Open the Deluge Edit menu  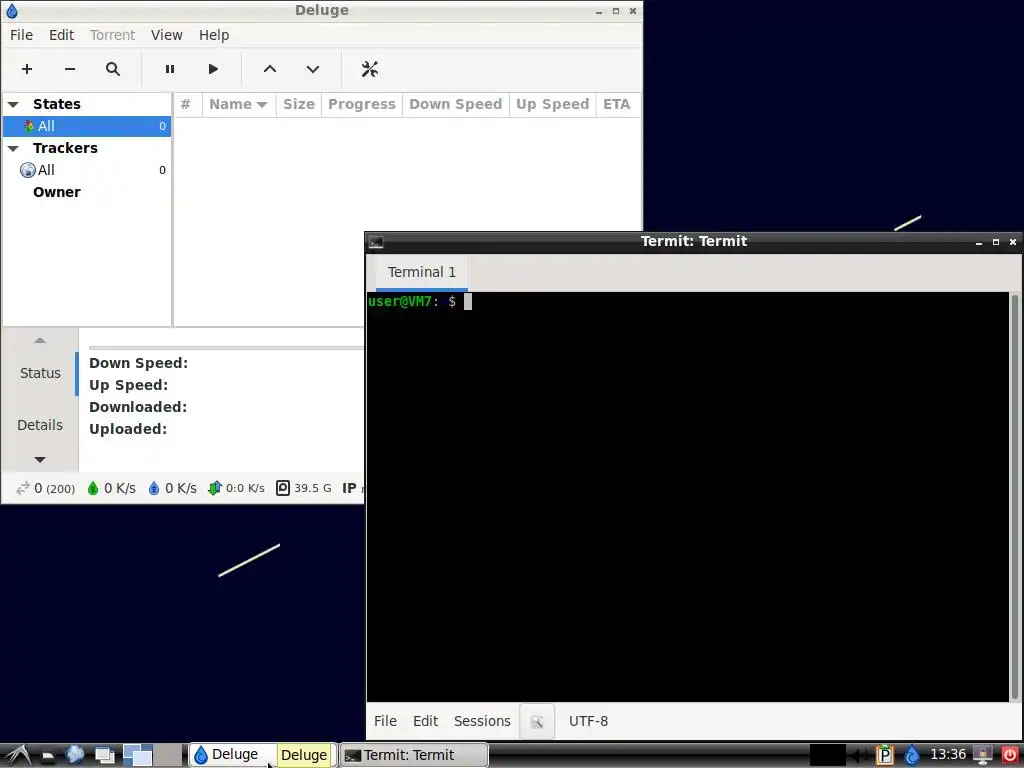(61, 35)
